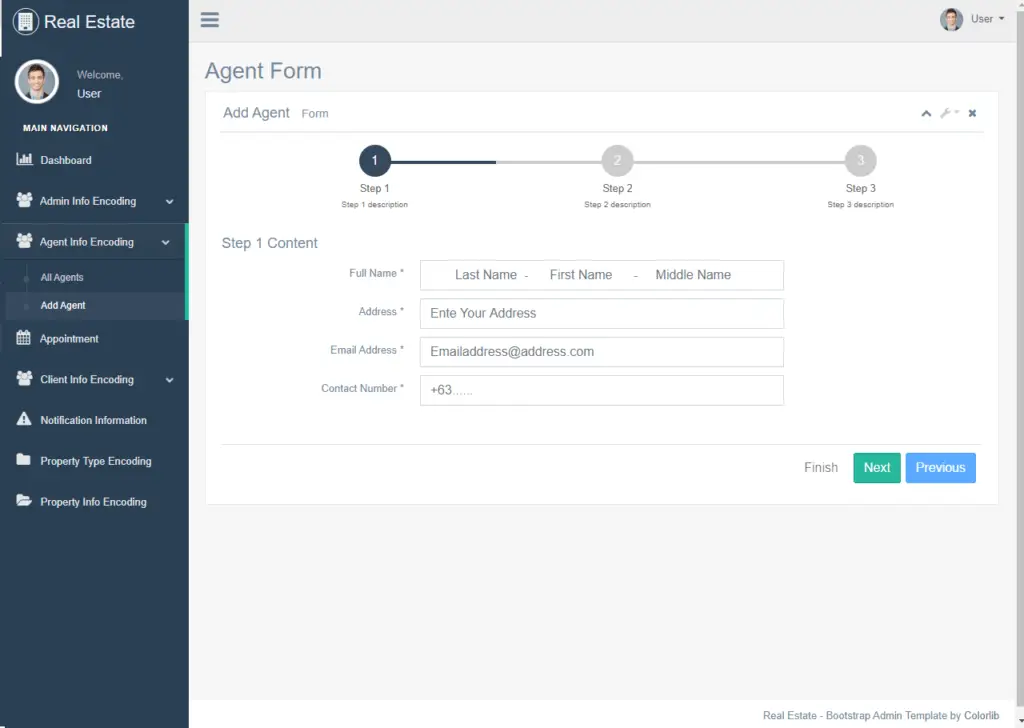Click the wrench settings icon on Add Agent panel
The height and width of the screenshot is (728, 1024).
pyautogui.click(x=948, y=113)
